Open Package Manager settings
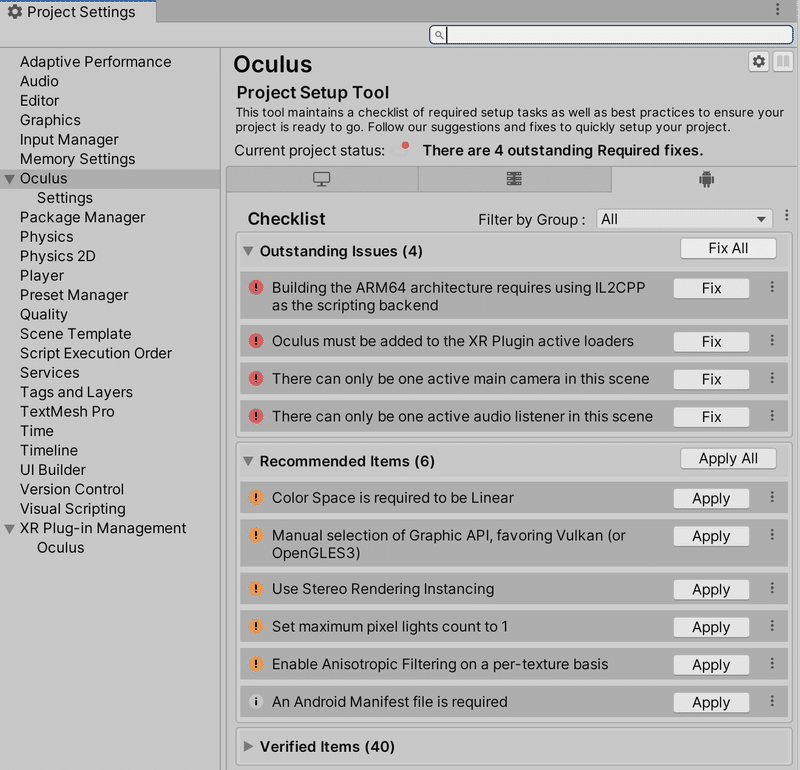800x770 pixels. (83, 217)
